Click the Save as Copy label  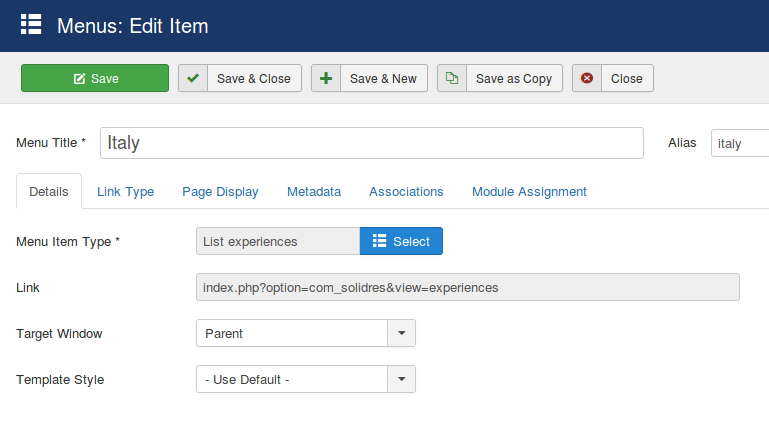click(513, 79)
